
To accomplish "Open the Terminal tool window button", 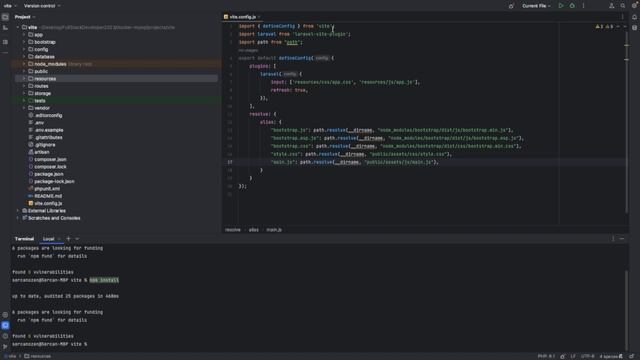I will coord(5,325).
